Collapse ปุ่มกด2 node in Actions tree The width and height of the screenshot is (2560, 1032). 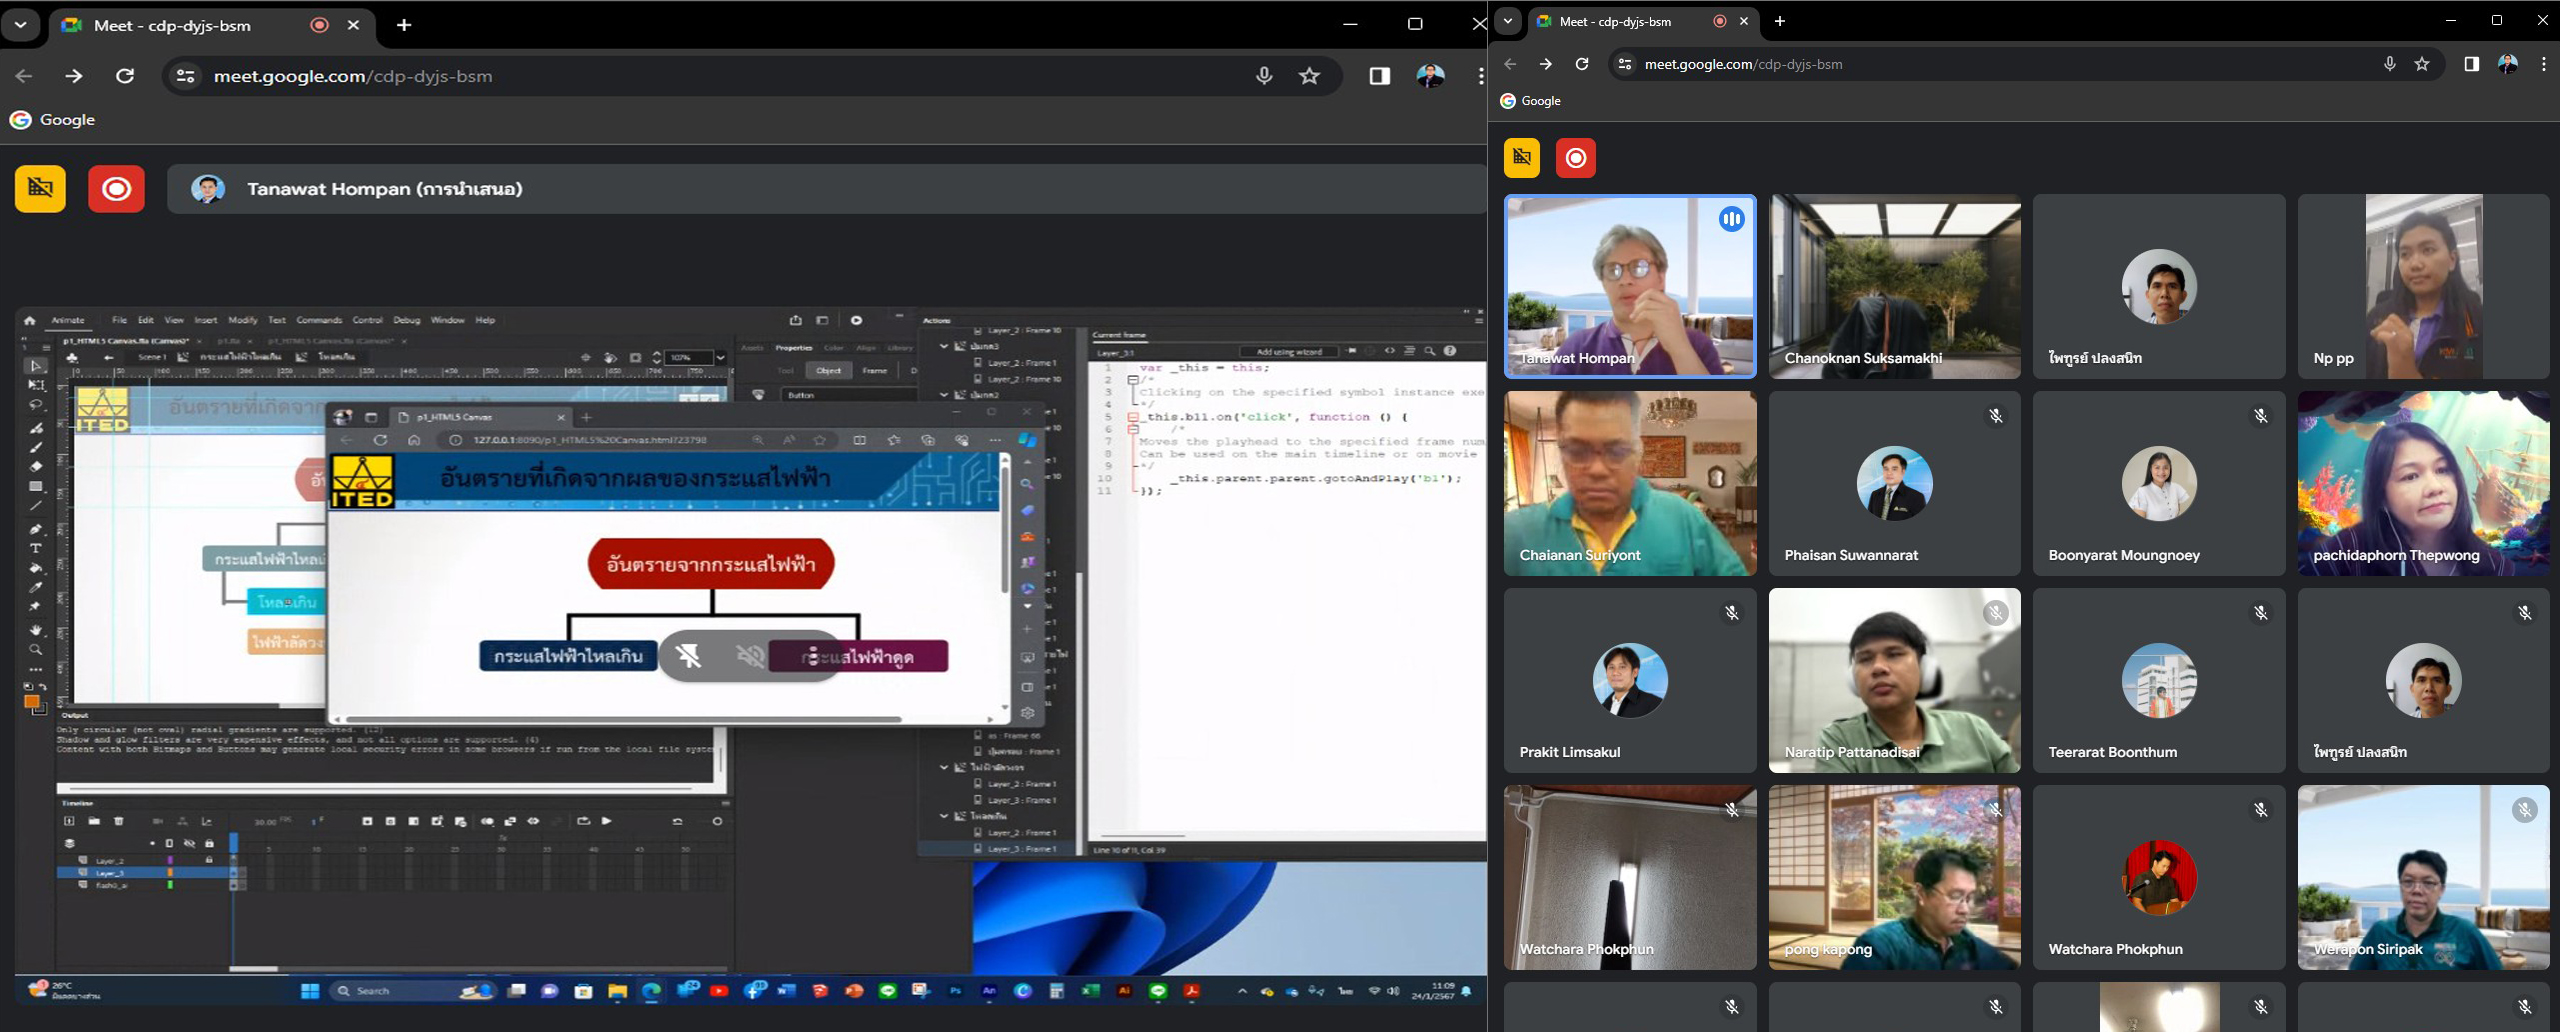pos(943,395)
